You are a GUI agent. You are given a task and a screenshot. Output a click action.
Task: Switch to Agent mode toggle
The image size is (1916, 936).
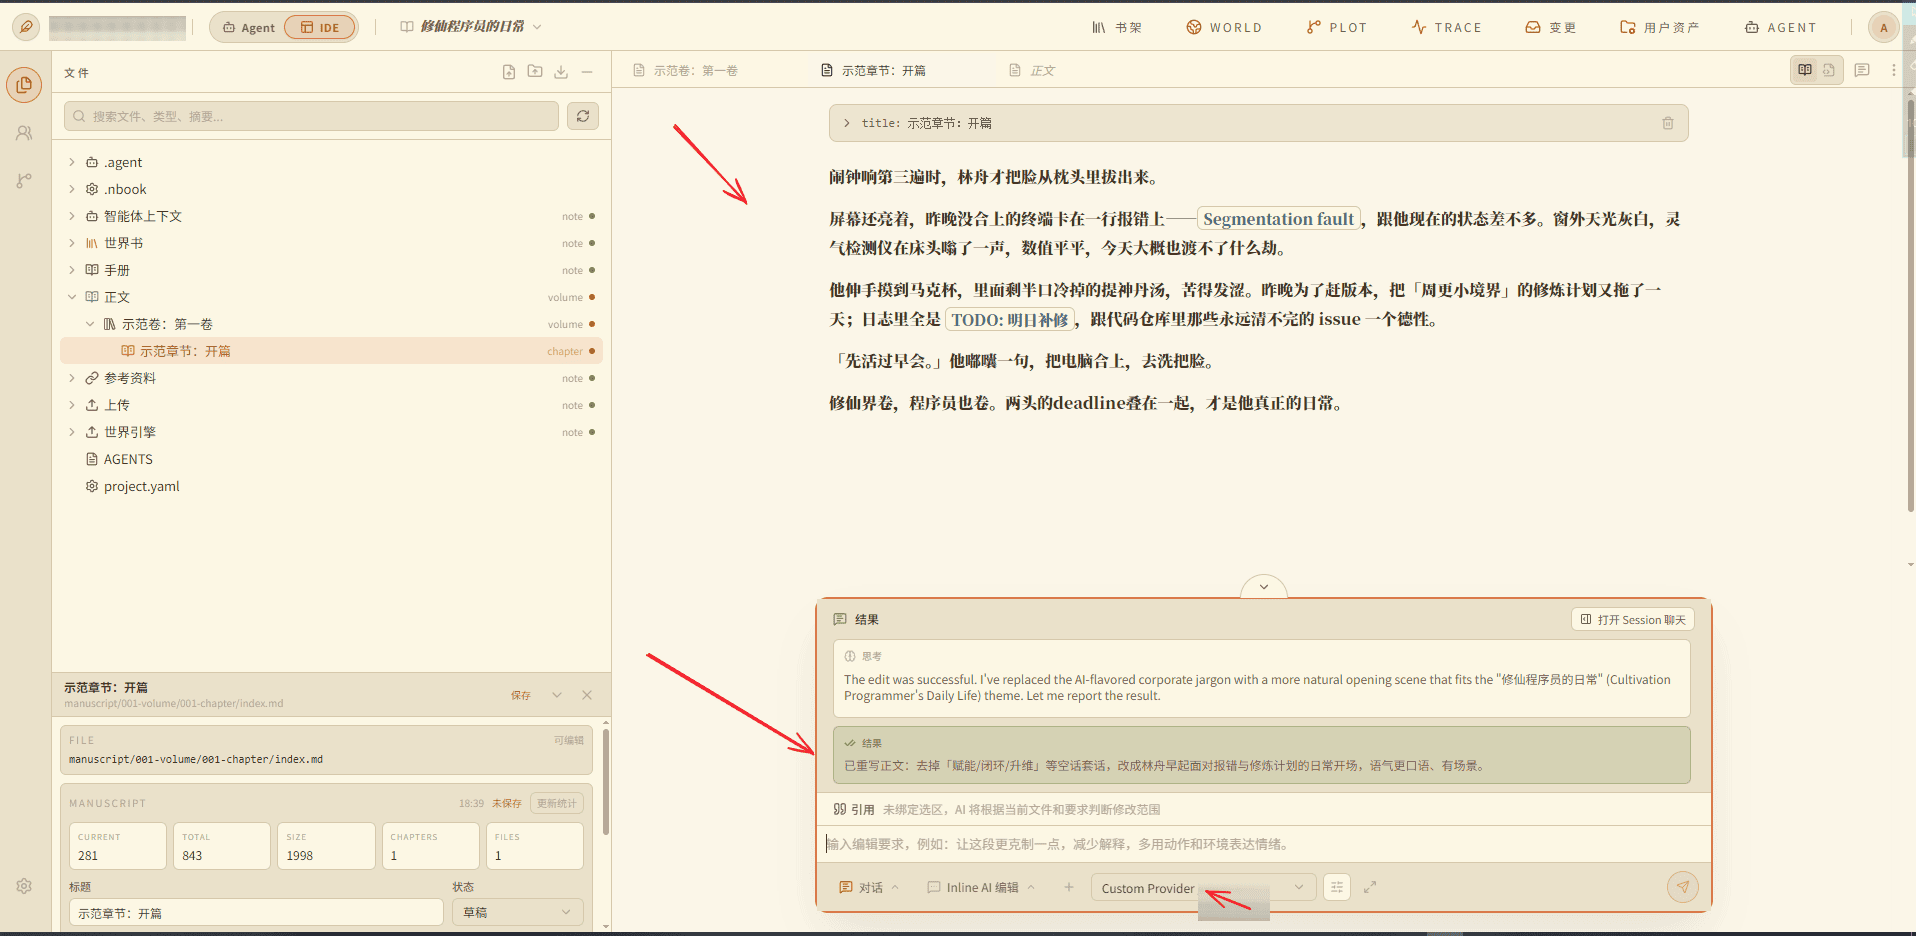pyautogui.click(x=248, y=27)
